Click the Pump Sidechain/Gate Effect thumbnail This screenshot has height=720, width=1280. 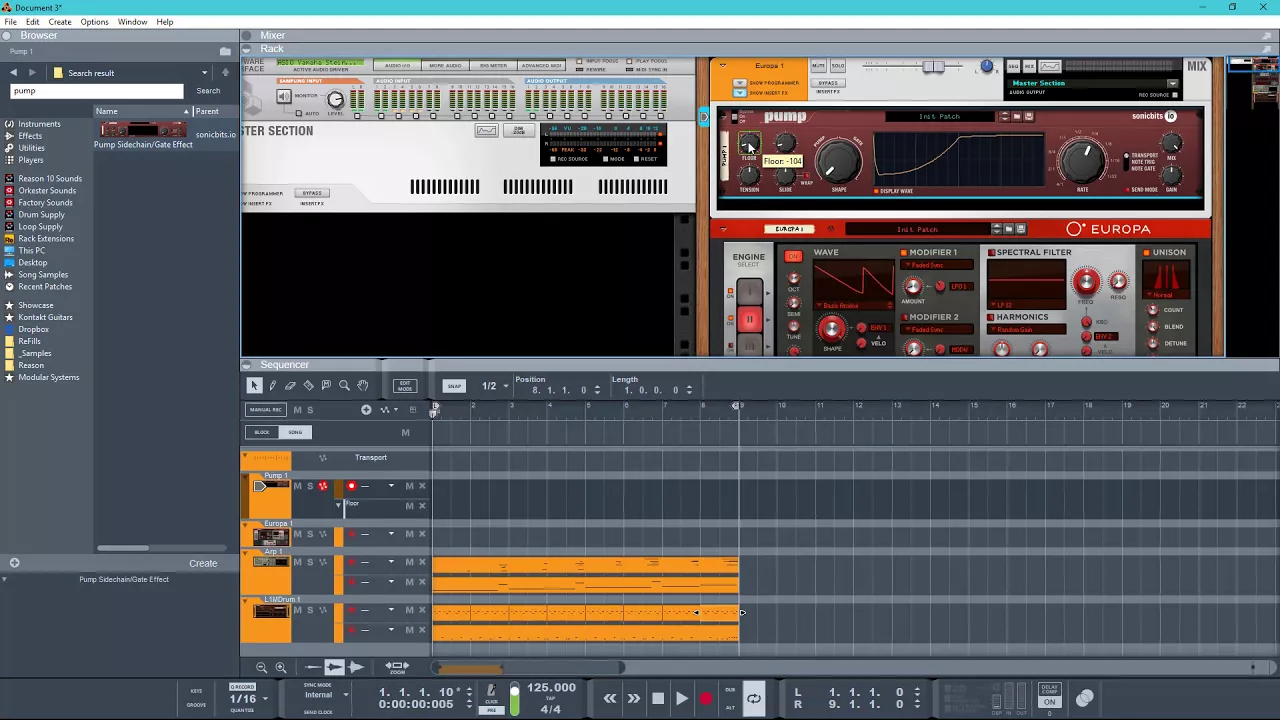coord(142,130)
